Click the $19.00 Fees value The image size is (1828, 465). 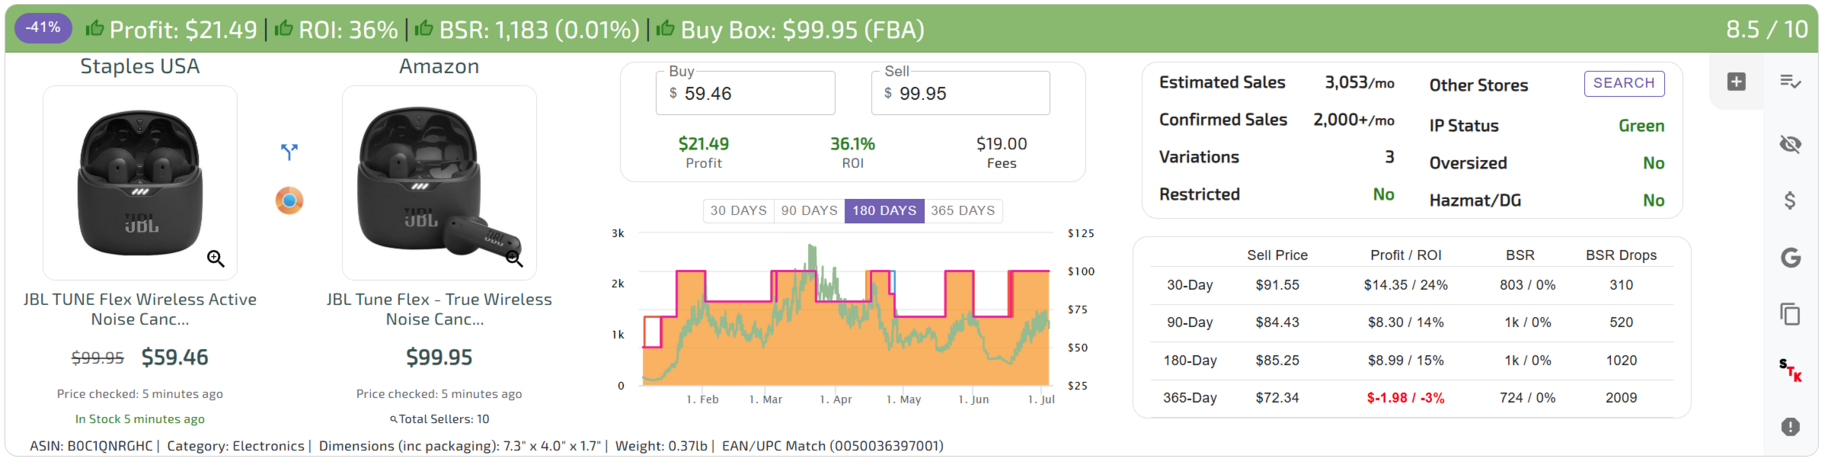1001,144
